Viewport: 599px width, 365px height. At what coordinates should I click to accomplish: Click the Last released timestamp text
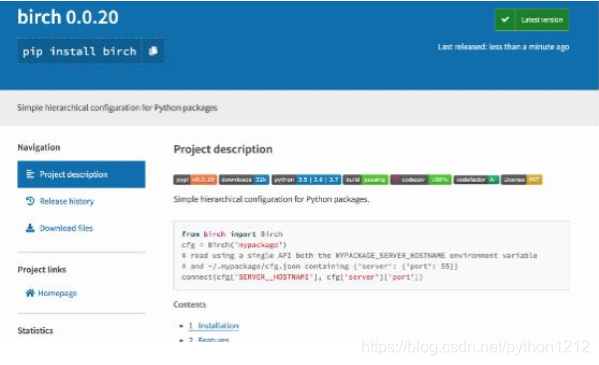[x=503, y=47]
